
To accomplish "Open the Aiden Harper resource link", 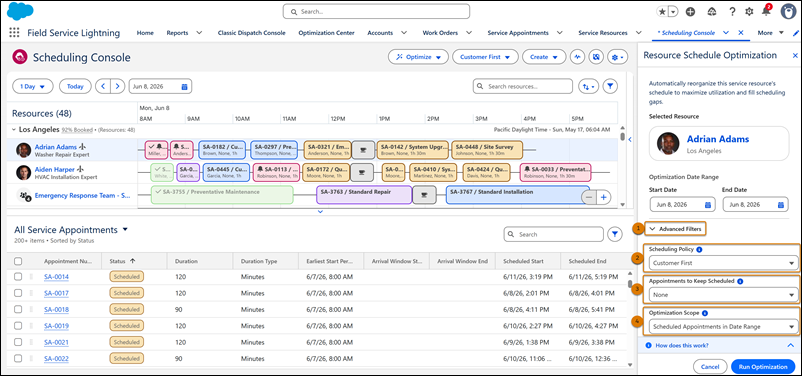I will (56, 169).
